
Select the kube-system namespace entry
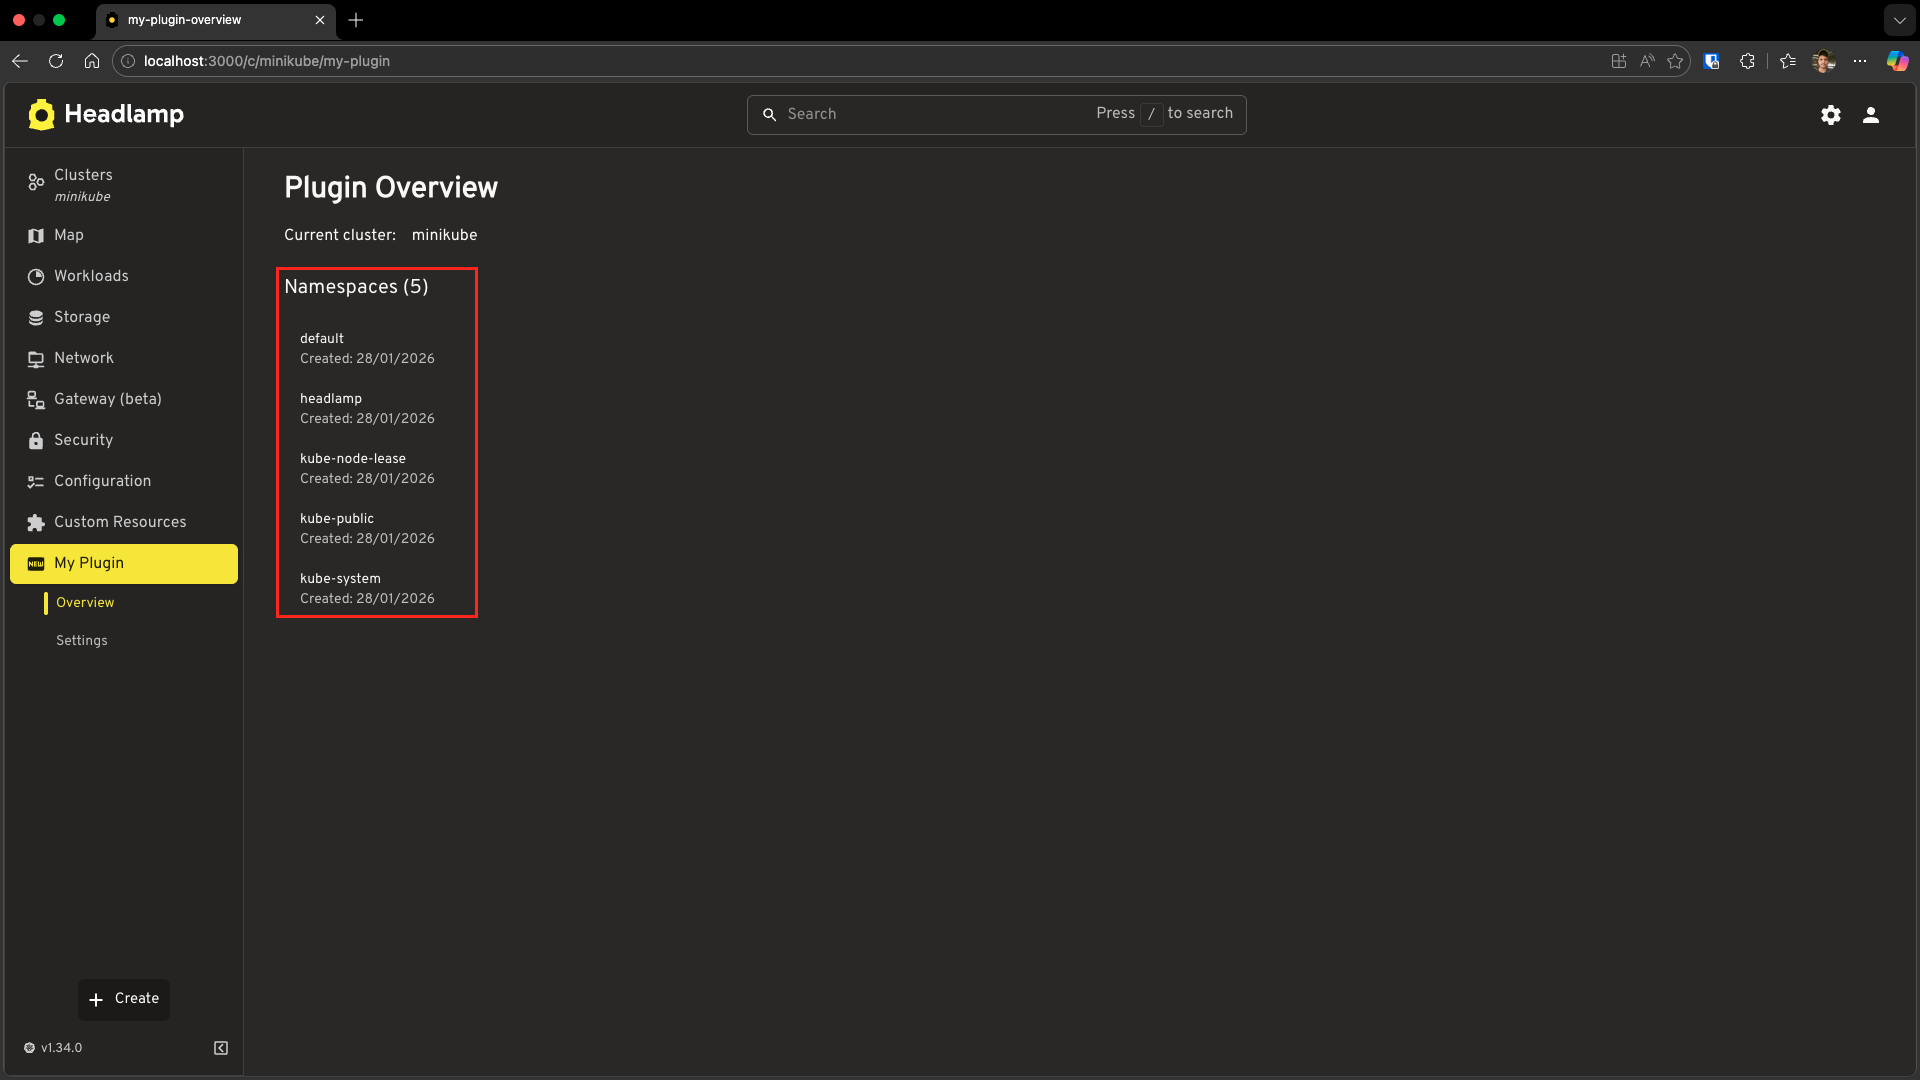tap(340, 578)
